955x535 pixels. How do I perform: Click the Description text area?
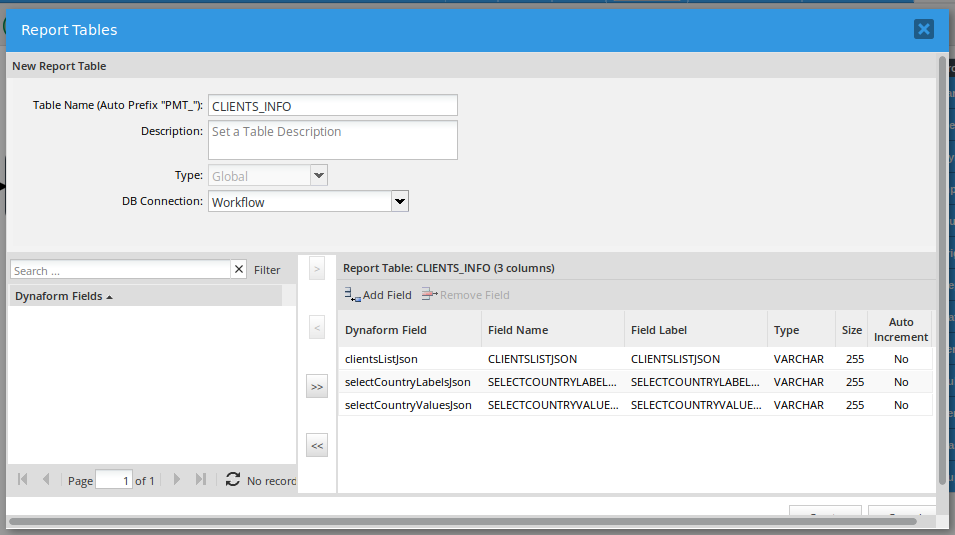tap(332, 140)
